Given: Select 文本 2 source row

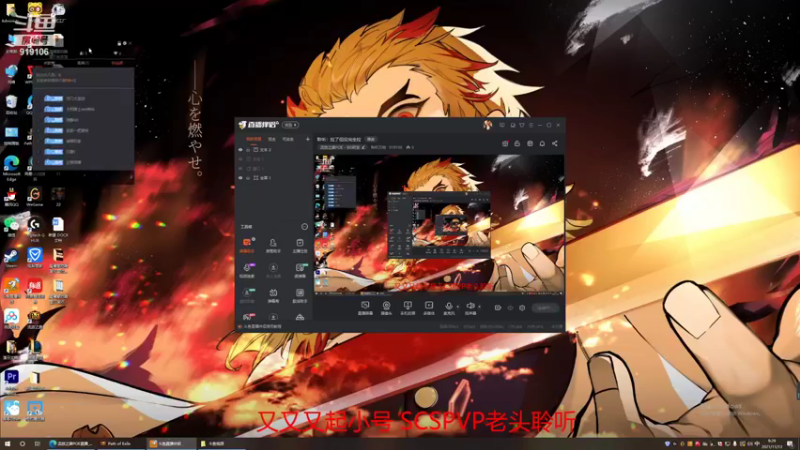Looking at the screenshot, I should point(273,150).
